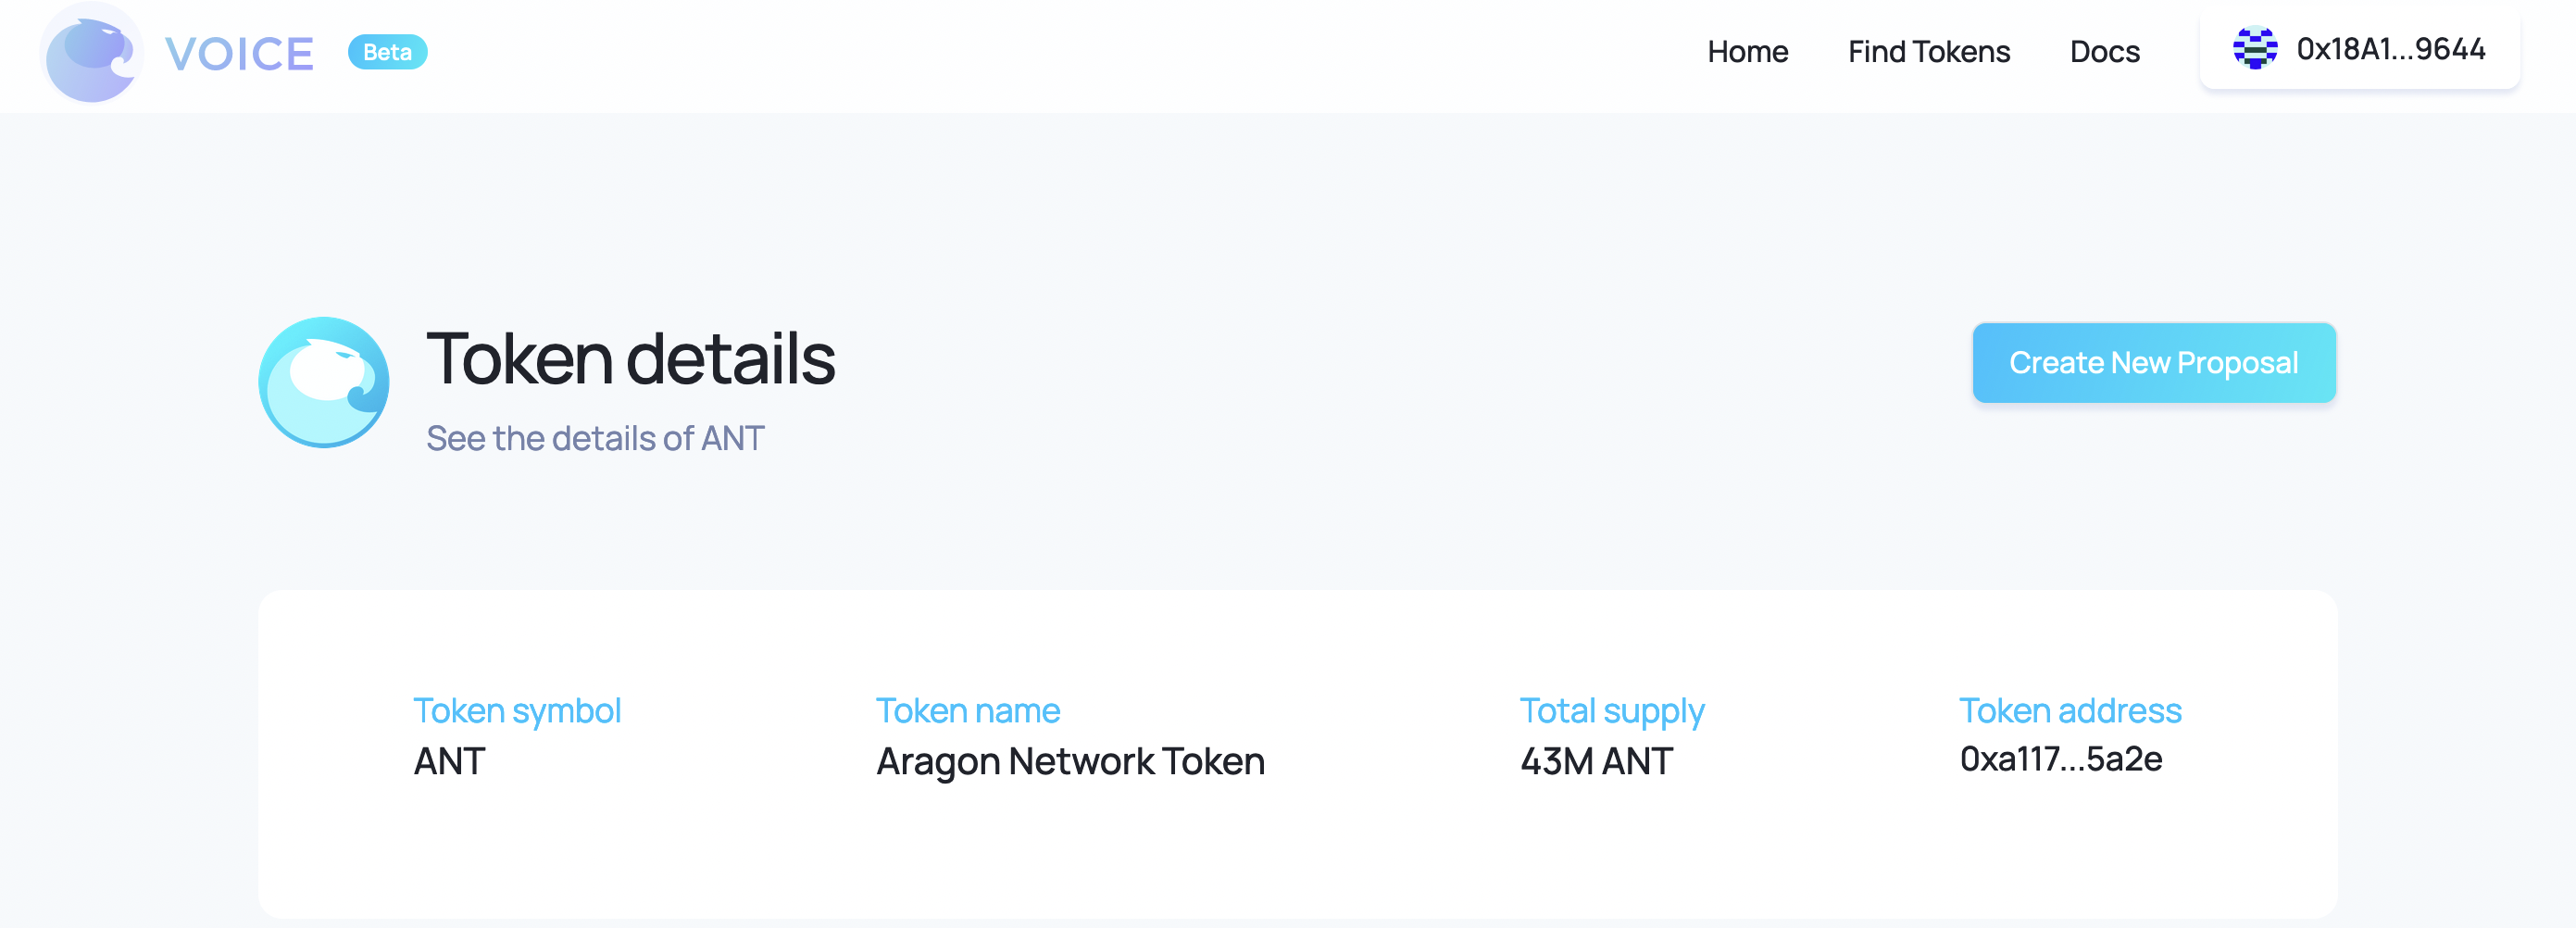The width and height of the screenshot is (2576, 928).
Task: Click the Token name label
Action: pos(967,710)
